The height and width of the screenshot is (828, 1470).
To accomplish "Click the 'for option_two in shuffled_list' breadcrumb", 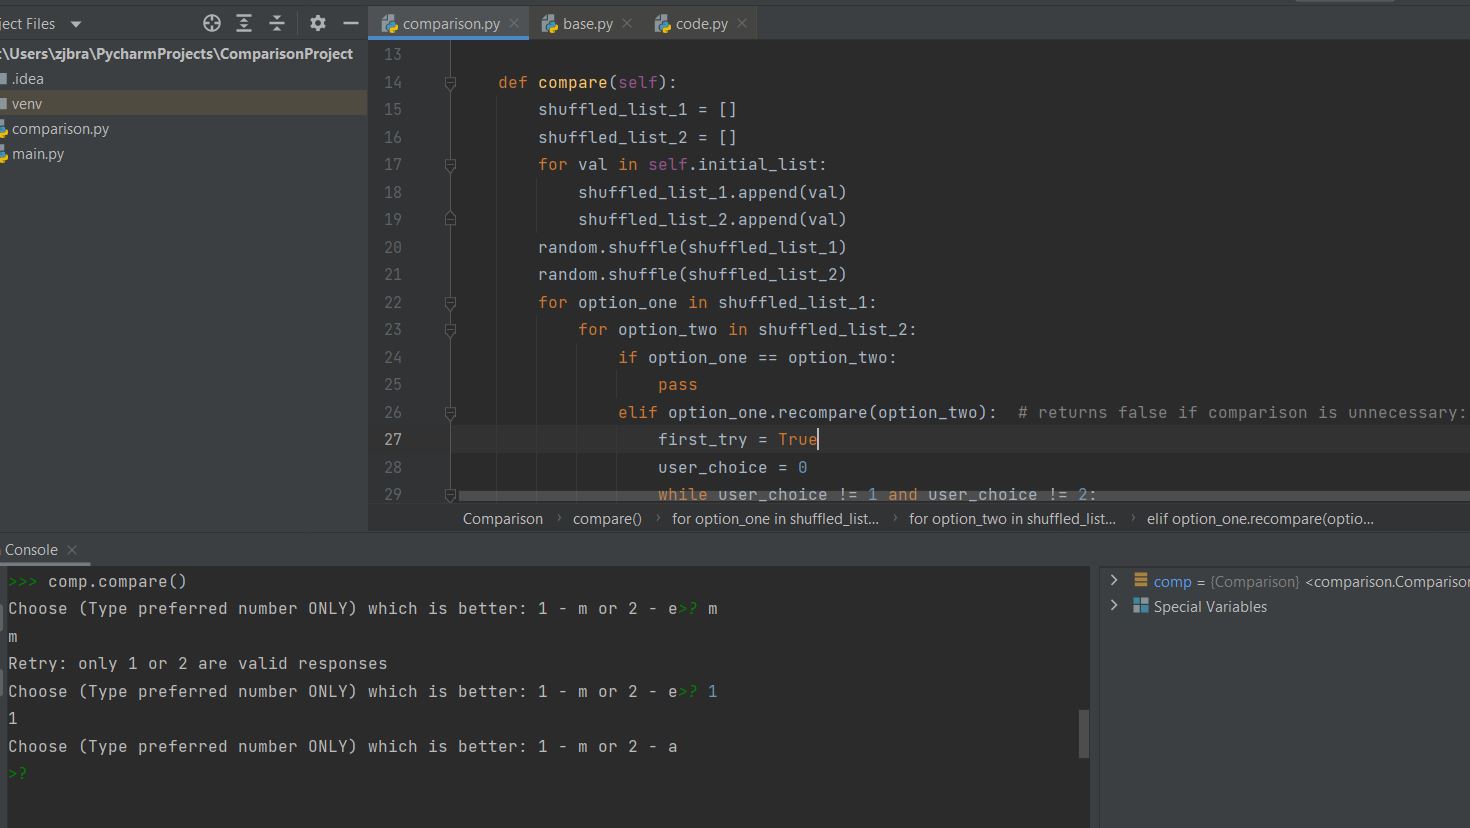I will tap(1012, 519).
